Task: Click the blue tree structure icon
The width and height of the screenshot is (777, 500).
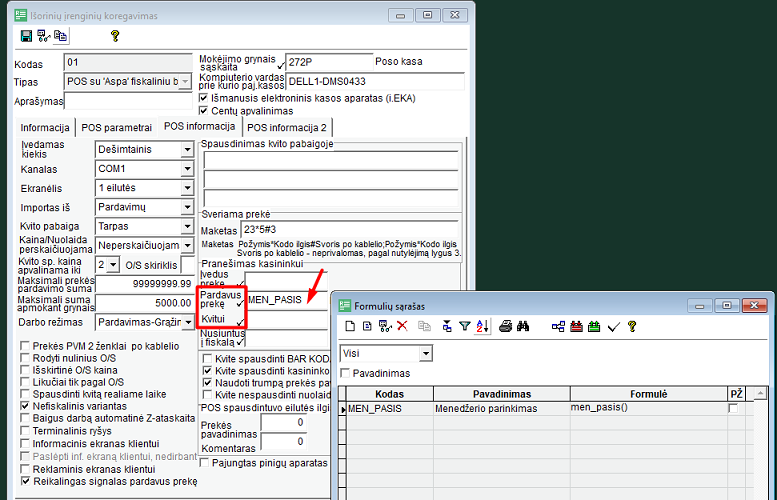Action: 558,326
